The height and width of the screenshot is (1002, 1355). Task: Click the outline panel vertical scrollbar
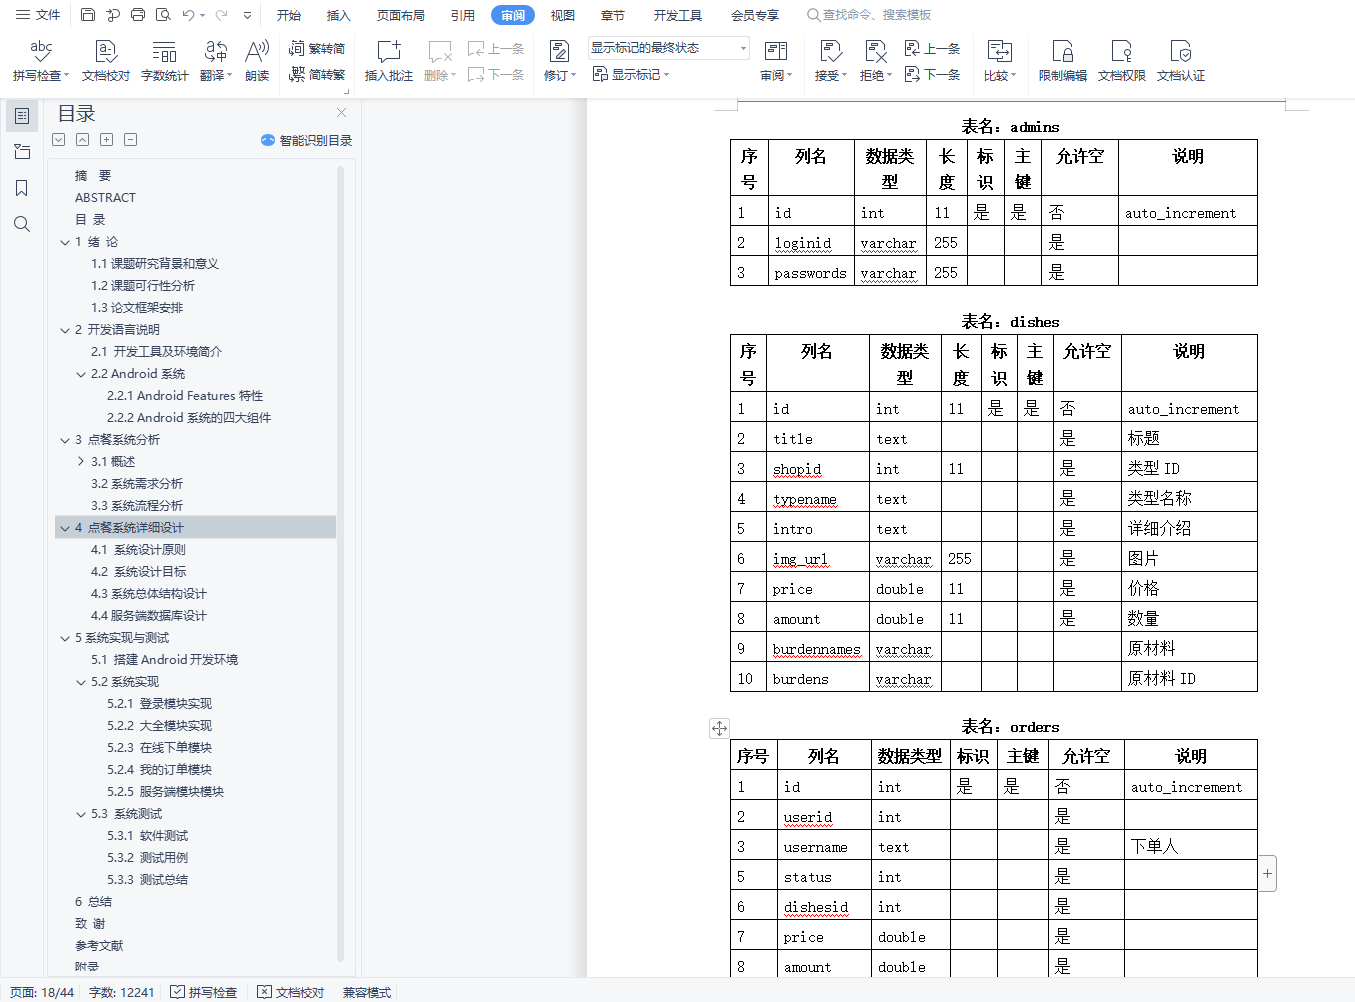(x=340, y=564)
